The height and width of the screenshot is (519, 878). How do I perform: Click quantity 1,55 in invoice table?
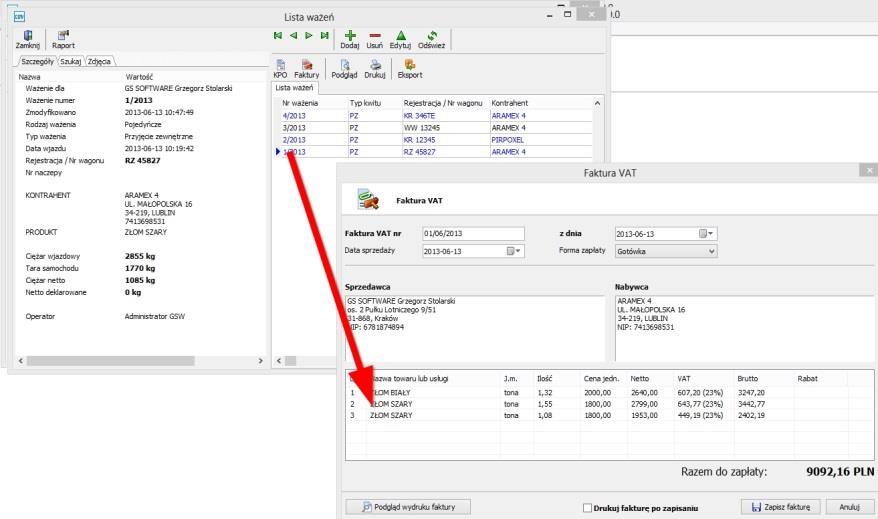click(x=545, y=404)
